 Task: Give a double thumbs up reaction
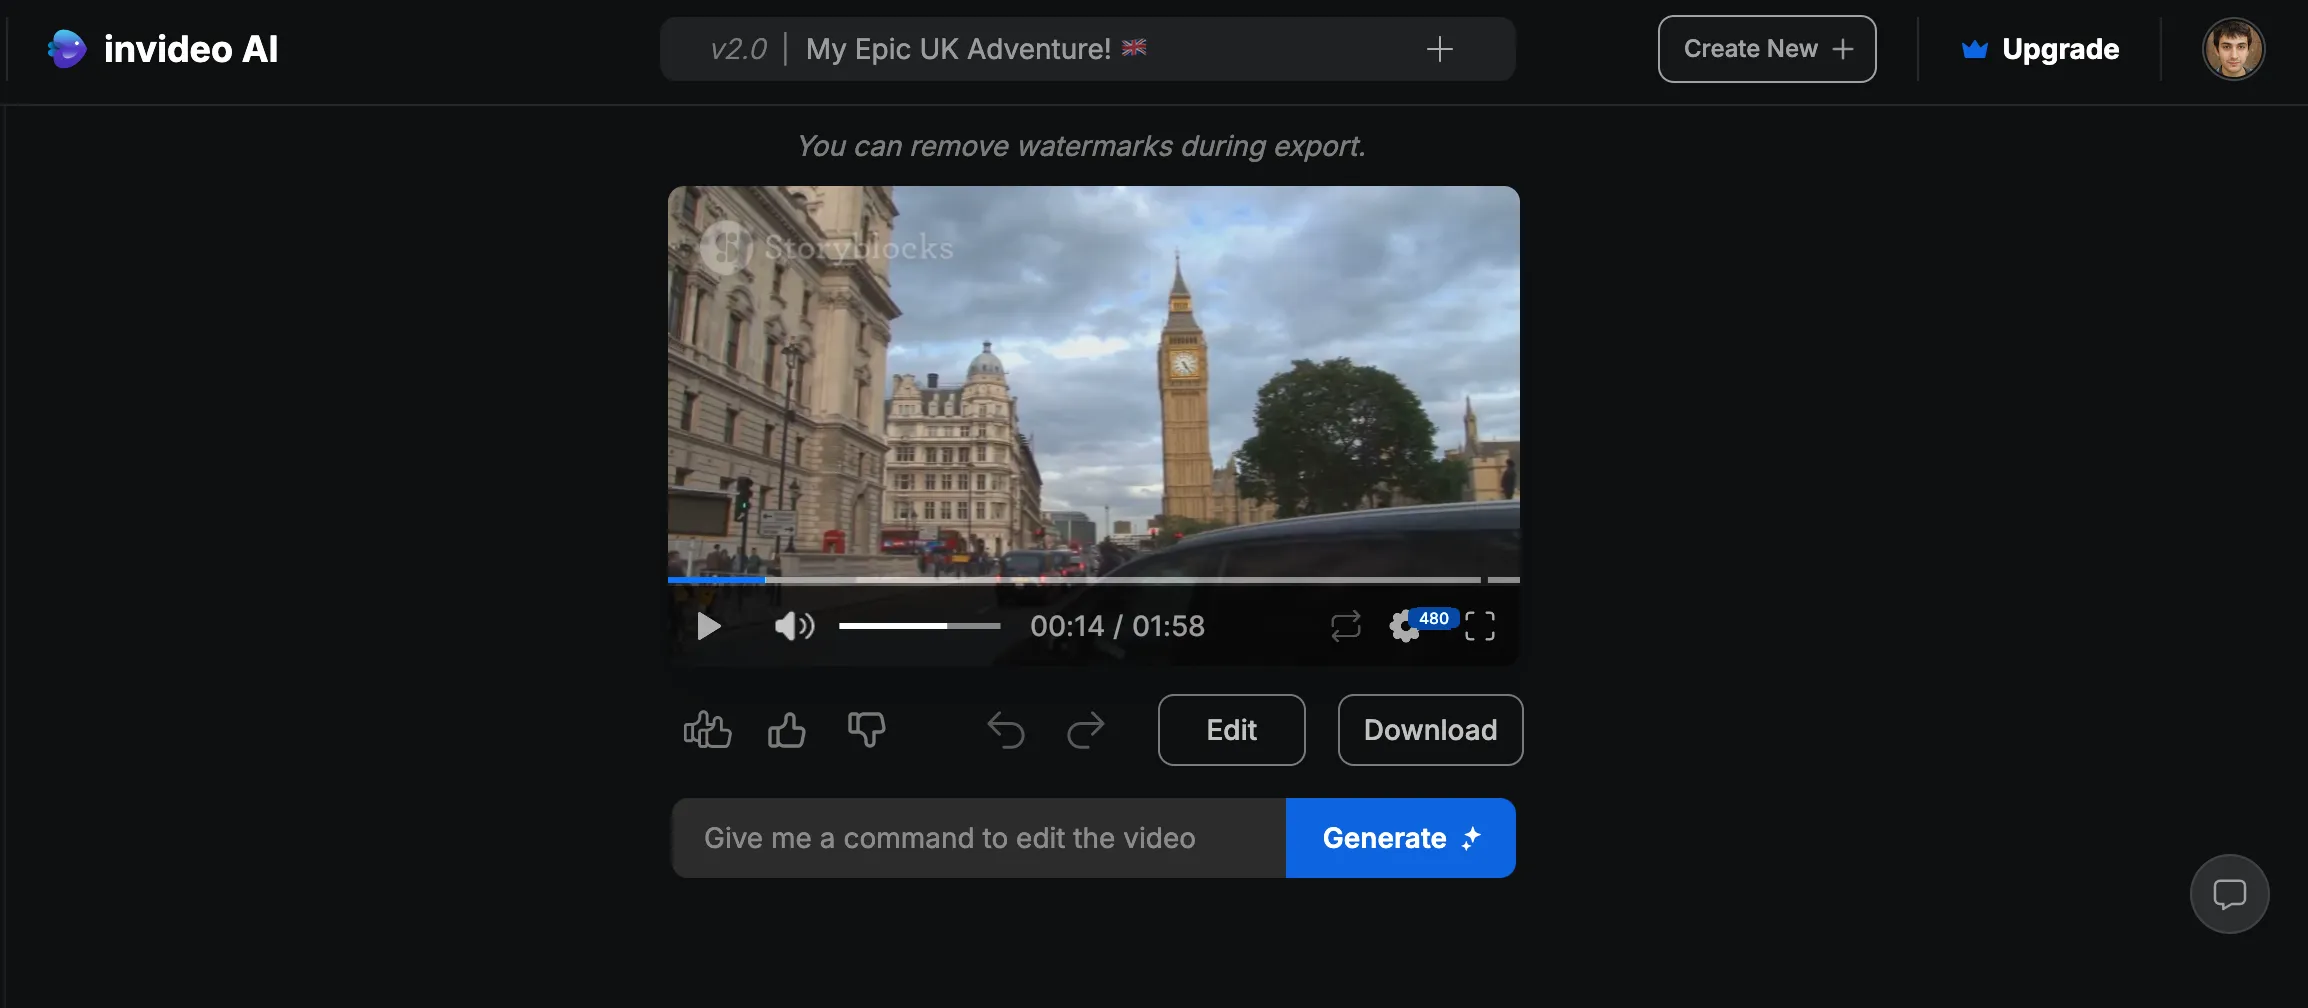tap(708, 730)
